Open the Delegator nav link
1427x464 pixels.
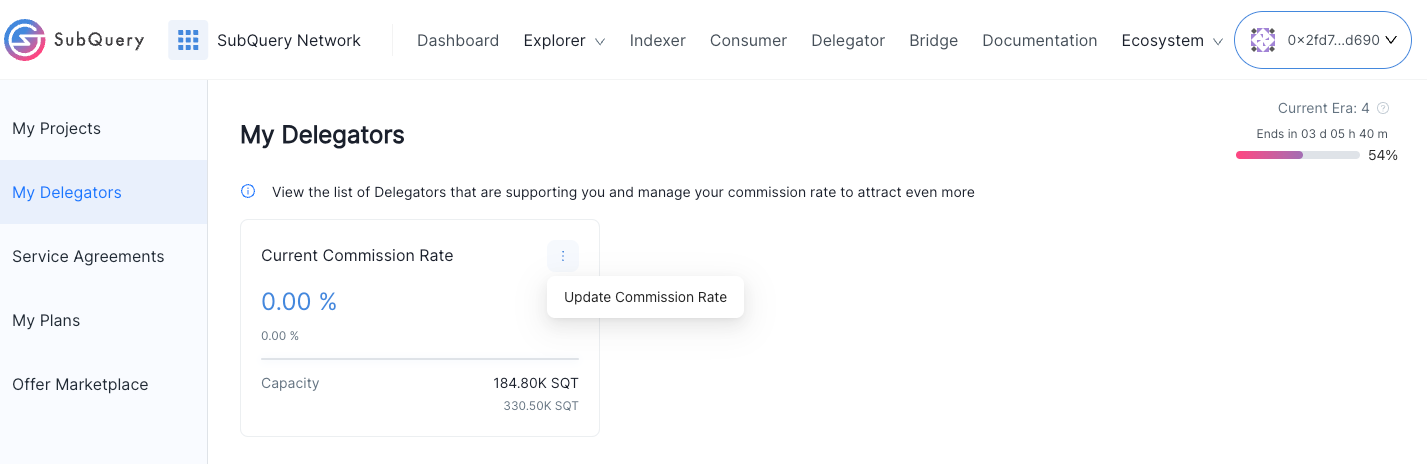848,40
